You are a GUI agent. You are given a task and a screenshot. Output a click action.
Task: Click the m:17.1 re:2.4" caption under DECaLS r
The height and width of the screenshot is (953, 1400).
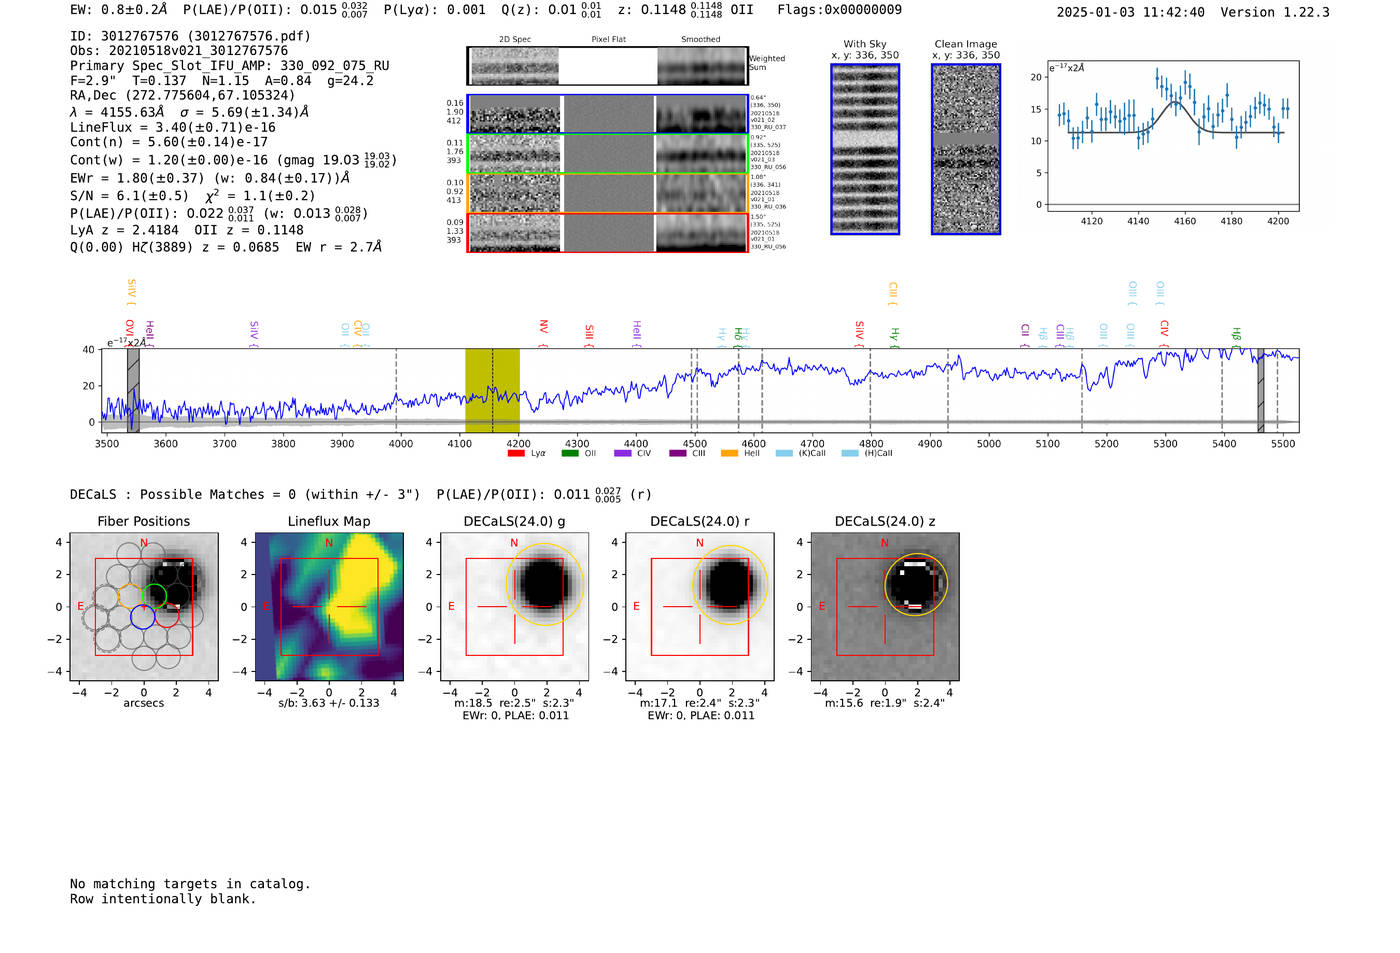point(699,703)
